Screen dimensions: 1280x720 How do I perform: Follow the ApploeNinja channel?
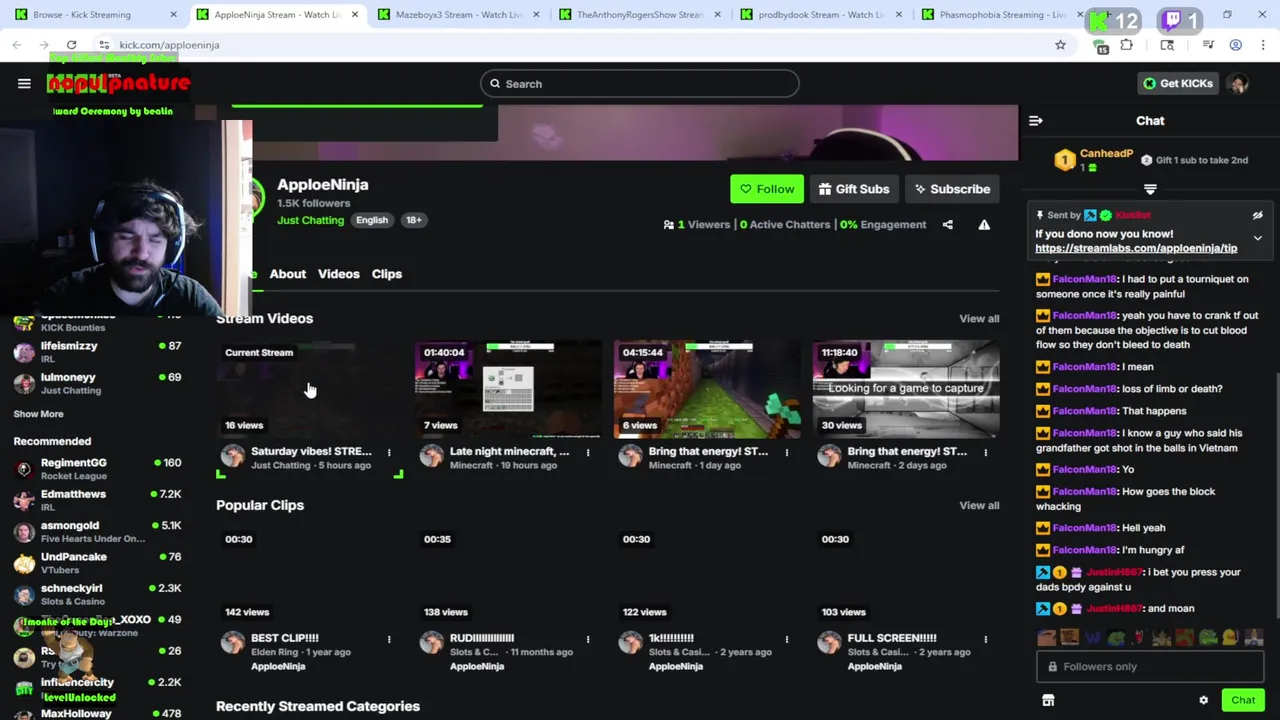pyautogui.click(x=766, y=189)
